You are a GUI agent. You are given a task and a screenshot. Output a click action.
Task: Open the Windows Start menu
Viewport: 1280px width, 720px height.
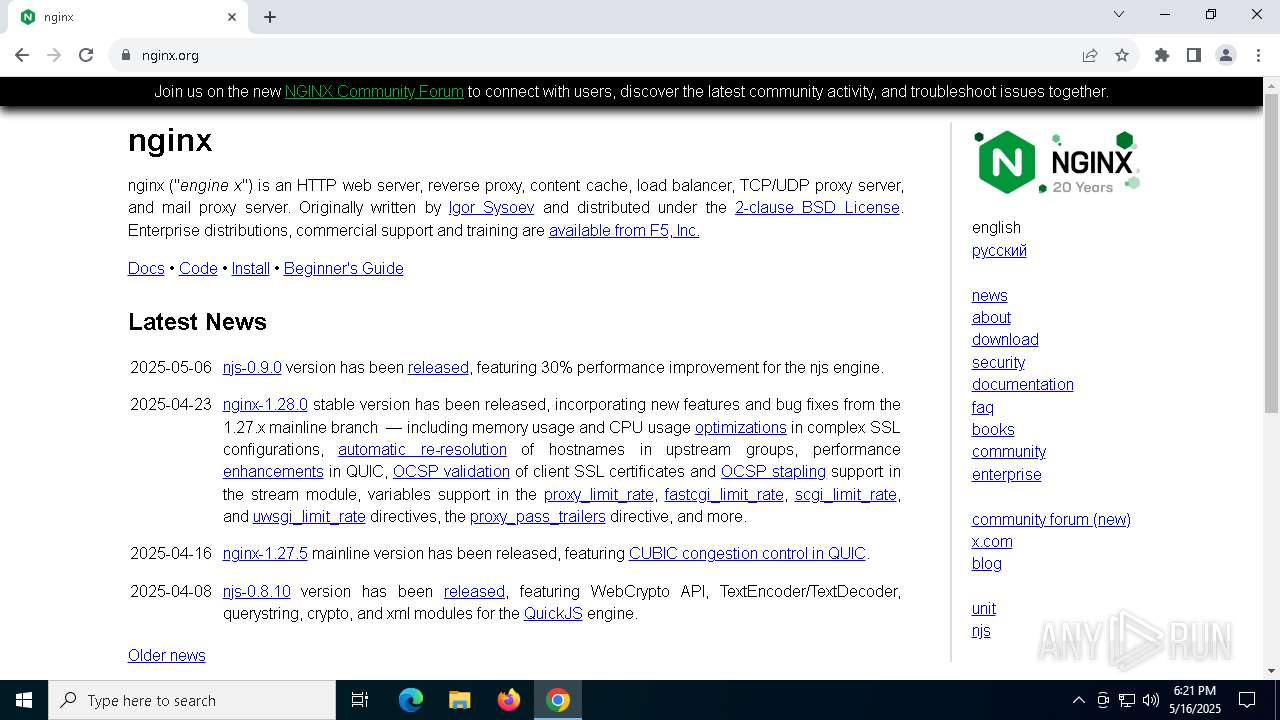pyautogui.click(x=24, y=700)
